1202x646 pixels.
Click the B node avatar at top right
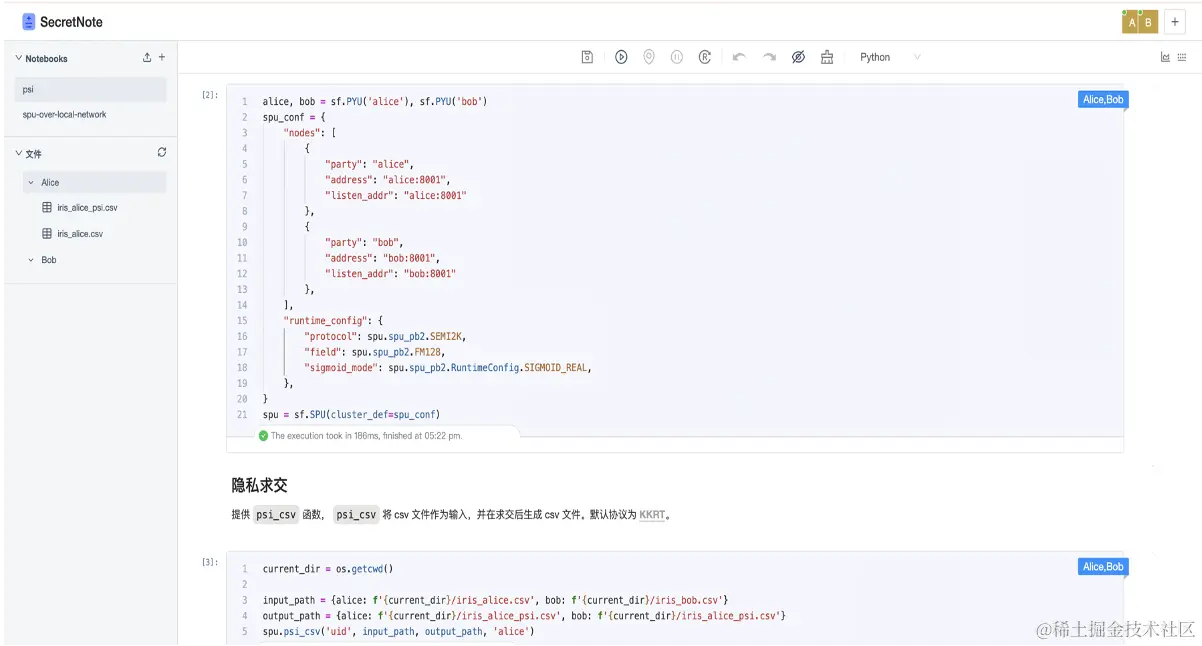coord(1149,22)
